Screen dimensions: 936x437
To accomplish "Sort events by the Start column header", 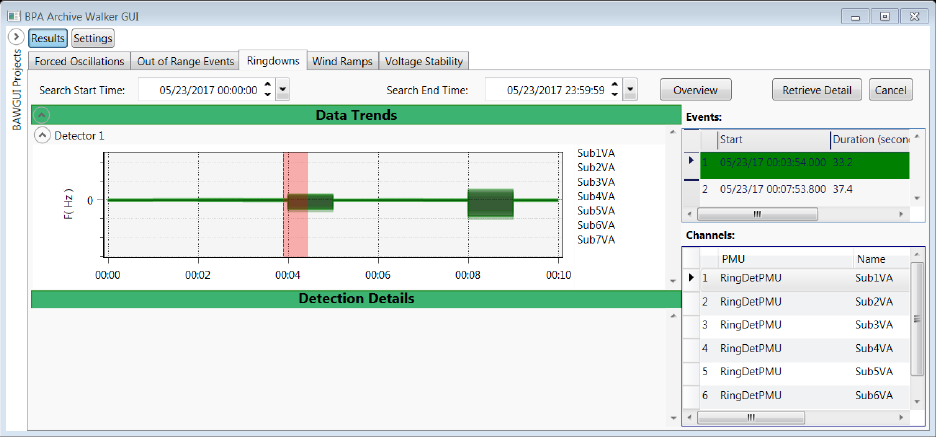I will pyautogui.click(x=774, y=139).
